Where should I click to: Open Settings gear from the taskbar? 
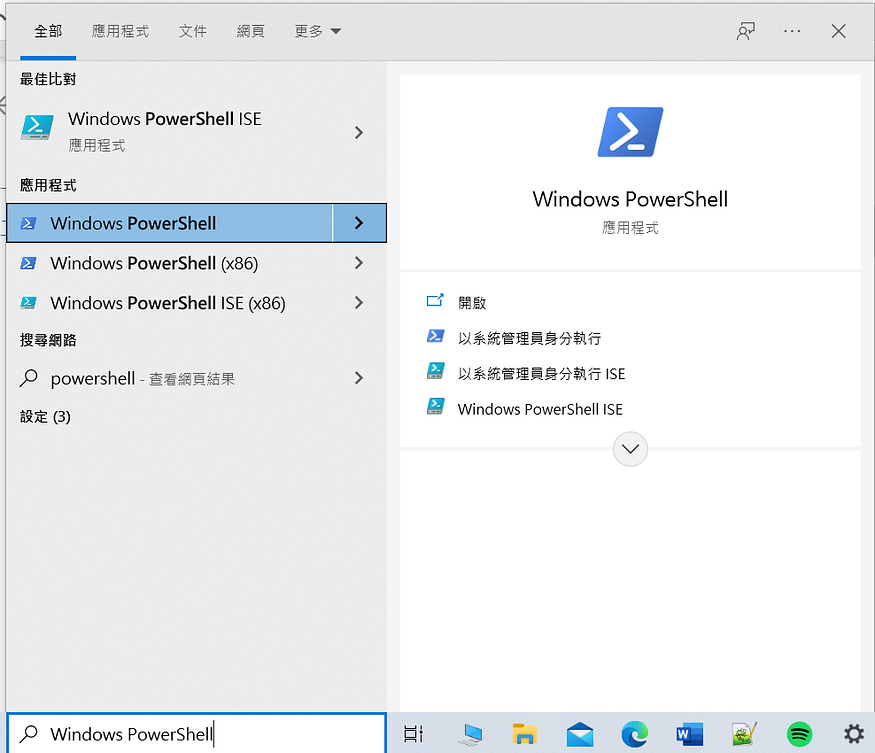point(854,733)
